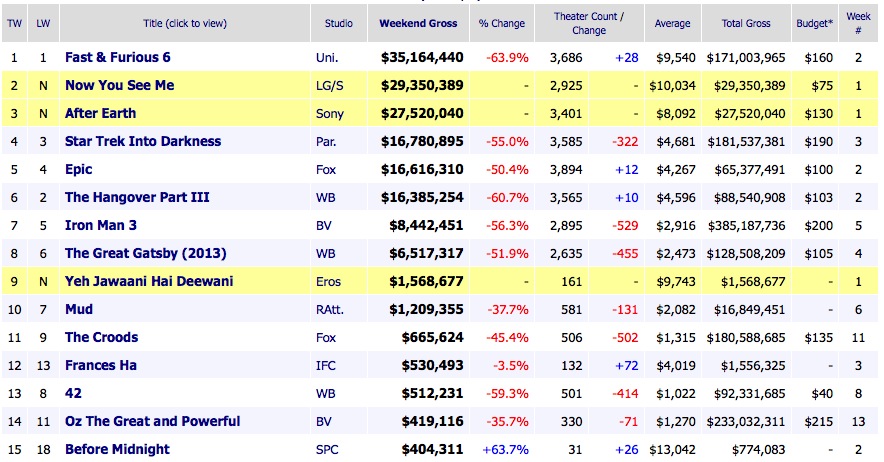
Task: Click the Before Midnight title
Action: (x=117, y=450)
